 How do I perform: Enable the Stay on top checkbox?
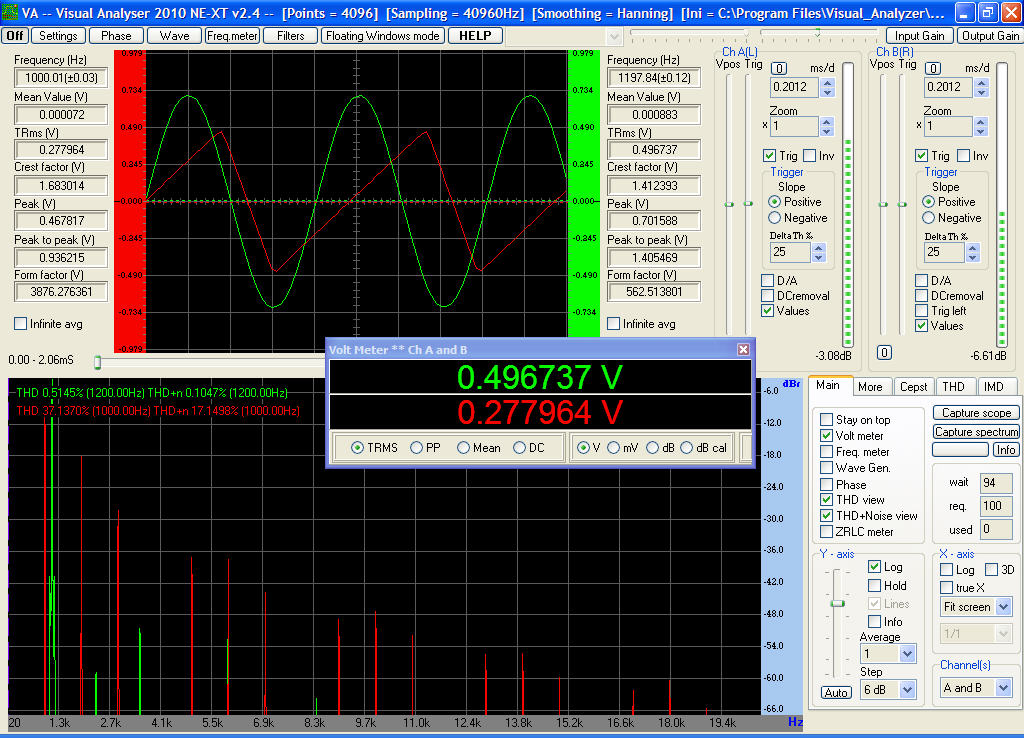pyautogui.click(x=826, y=420)
